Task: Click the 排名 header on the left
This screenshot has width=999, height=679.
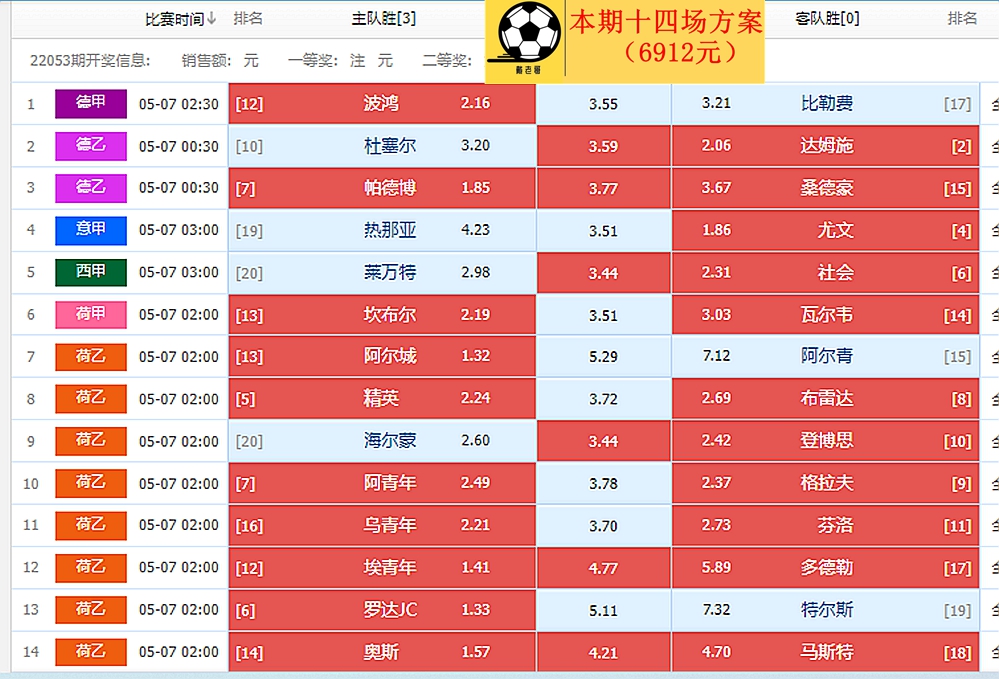Action: click(248, 19)
